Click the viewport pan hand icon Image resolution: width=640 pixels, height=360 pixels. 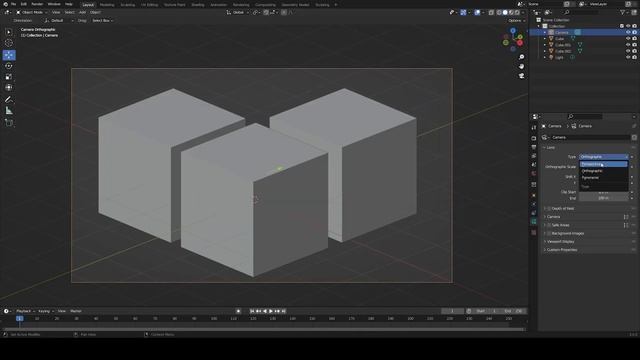tap(521, 66)
